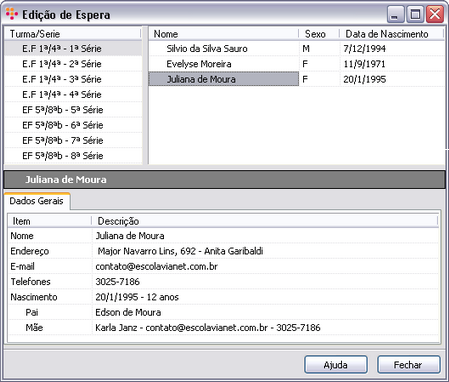Click address Major Navarro Lins, 692

(180, 251)
